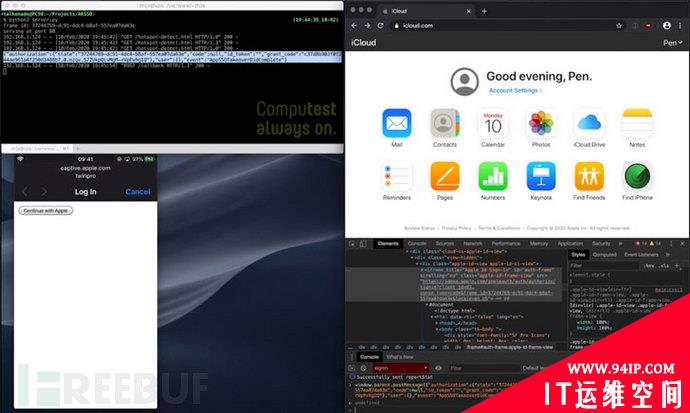Toggle the console live expression eye icon
This screenshot has width=690, height=413.
(x=438, y=368)
